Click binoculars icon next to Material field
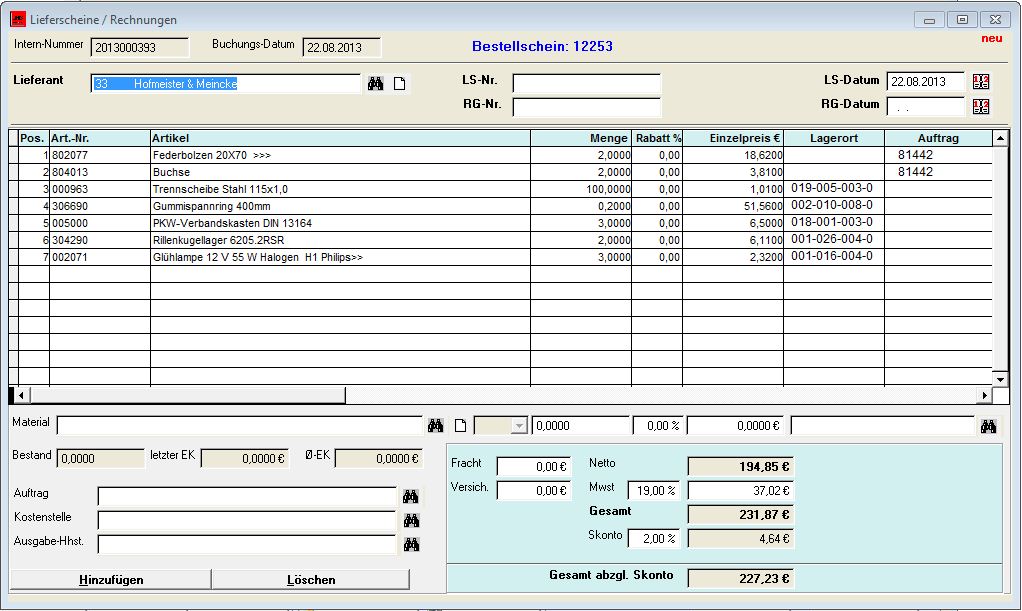The width and height of the screenshot is (1022, 611). click(x=435, y=426)
